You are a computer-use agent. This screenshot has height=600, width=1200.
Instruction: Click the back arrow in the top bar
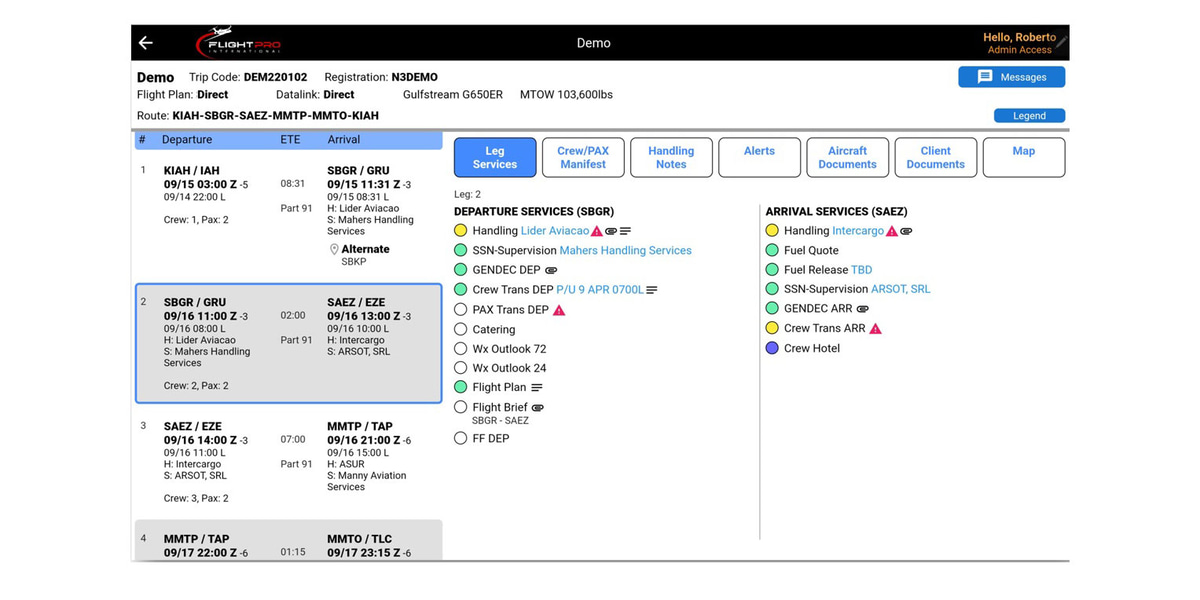click(145, 42)
